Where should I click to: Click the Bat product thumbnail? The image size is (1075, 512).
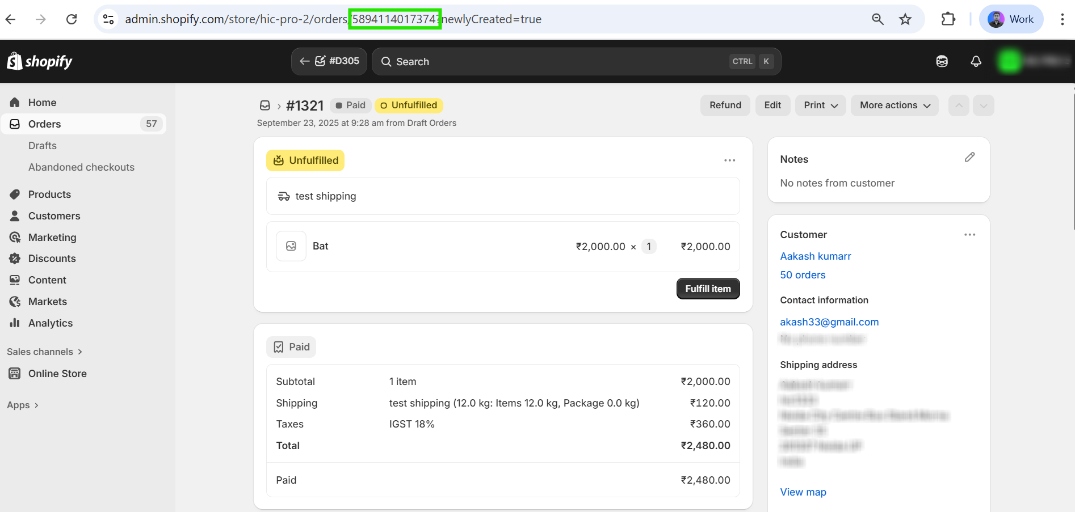pyautogui.click(x=291, y=246)
